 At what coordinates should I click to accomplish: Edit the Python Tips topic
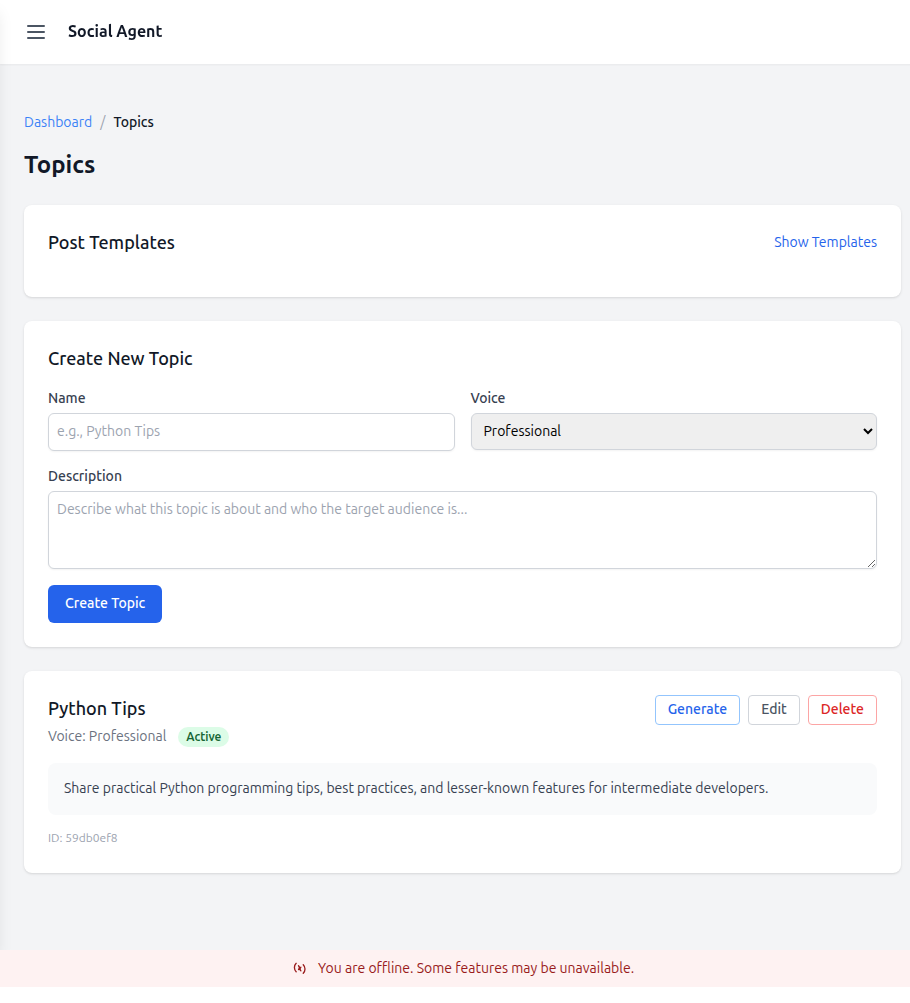click(x=773, y=709)
